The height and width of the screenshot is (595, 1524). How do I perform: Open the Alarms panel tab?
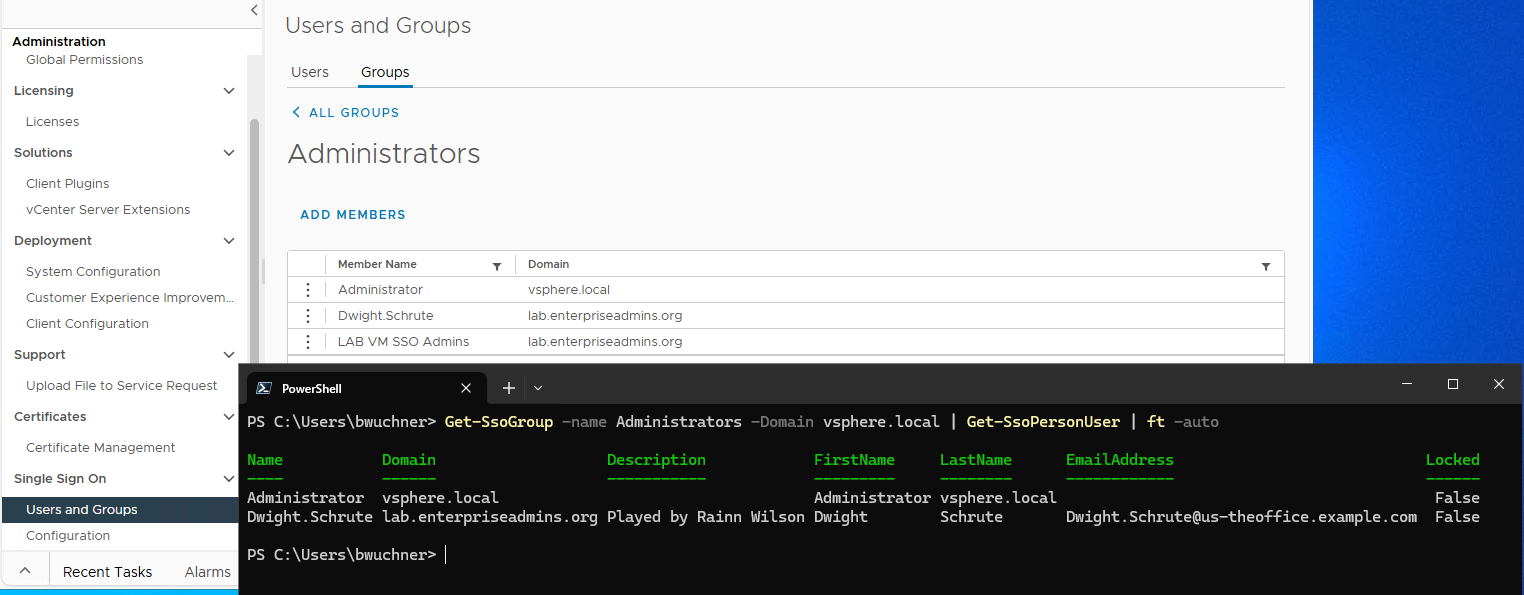208,572
